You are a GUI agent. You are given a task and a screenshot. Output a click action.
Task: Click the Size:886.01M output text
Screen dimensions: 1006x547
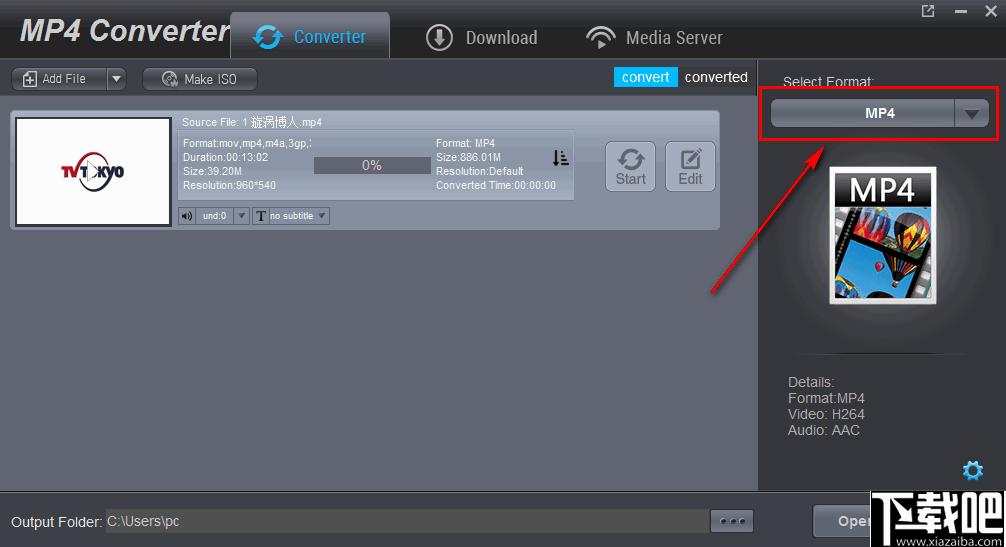pyautogui.click(x=468, y=157)
